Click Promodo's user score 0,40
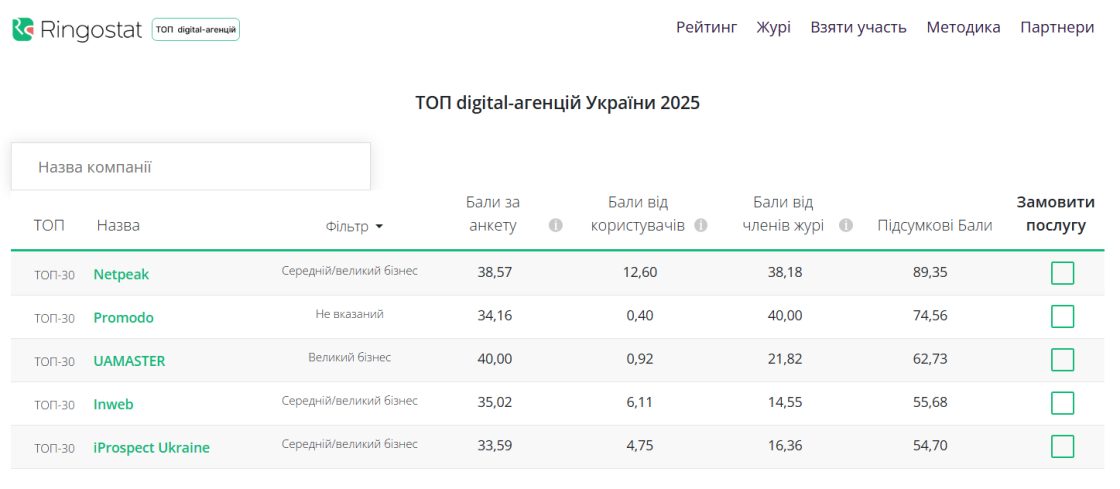This screenshot has width=1120, height=489. tap(640, 316)
